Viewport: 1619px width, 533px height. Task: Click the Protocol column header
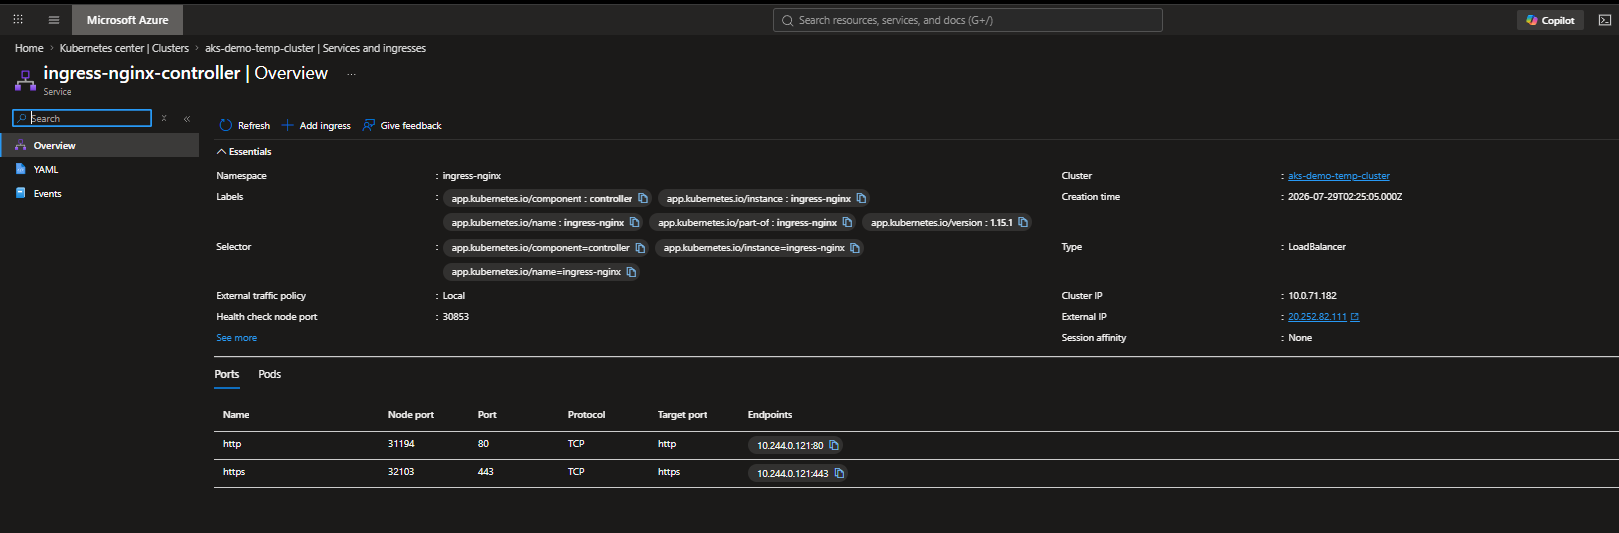(587, 415)
